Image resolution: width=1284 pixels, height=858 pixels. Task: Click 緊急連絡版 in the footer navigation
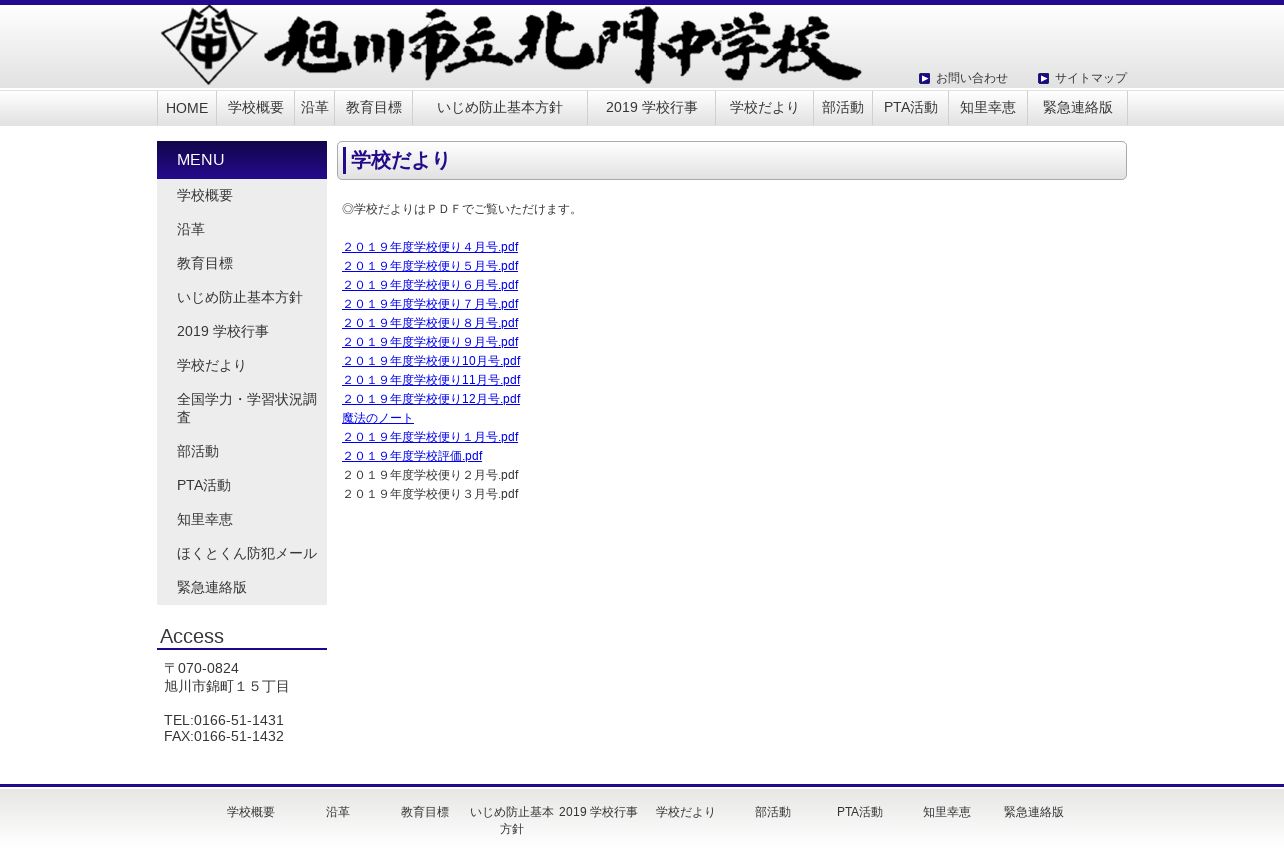tap(1034, 812)
